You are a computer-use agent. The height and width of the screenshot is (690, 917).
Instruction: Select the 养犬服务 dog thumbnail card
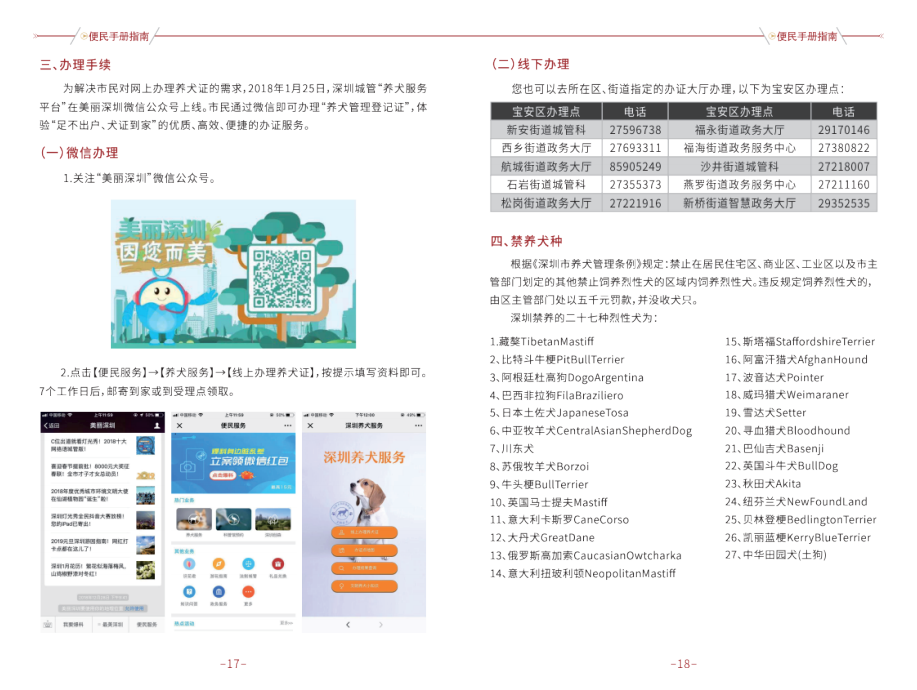pyautogui.click(x=193, y=520)
